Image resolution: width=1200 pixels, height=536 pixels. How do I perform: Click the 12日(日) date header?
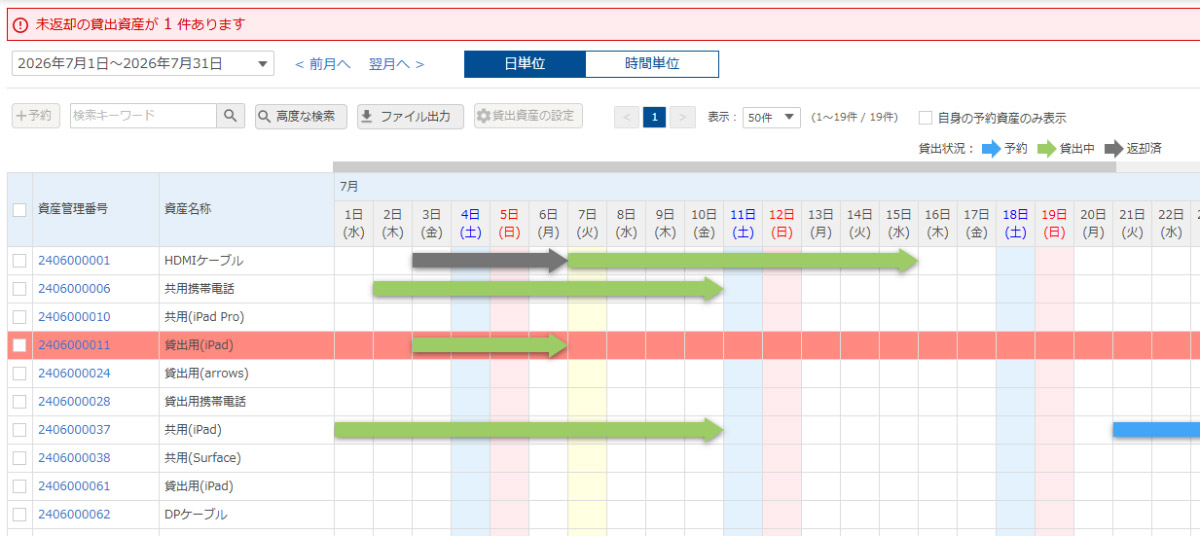coord(782,223)
